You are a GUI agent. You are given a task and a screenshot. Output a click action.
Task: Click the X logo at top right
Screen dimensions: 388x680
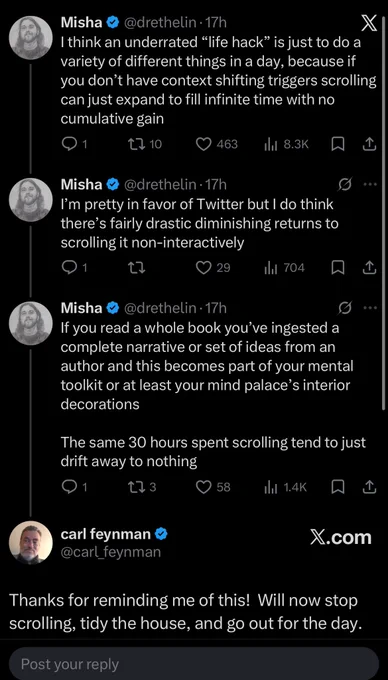tap(369, 25)
